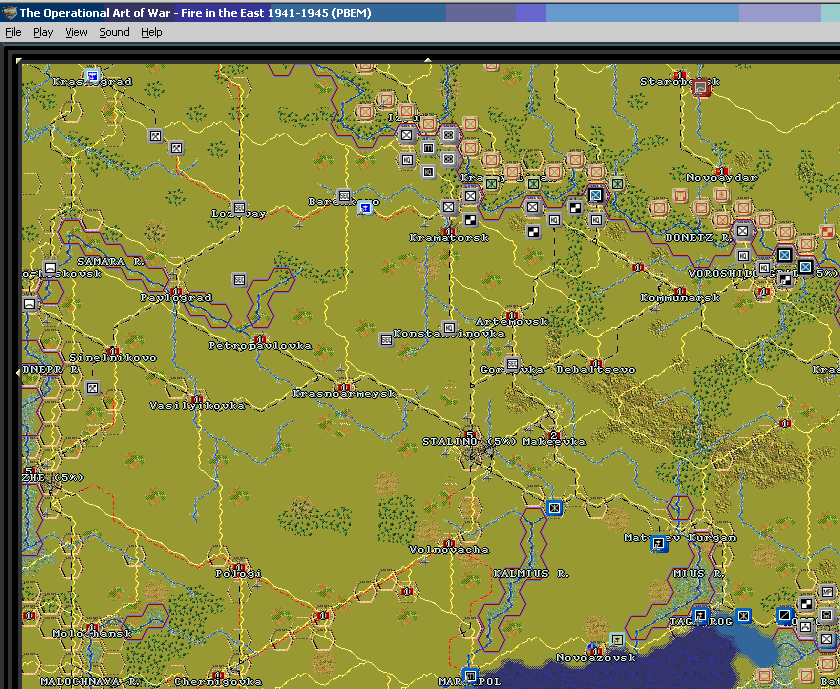Select the checkered armor unit beside the MP unit
840x689 pixels.
[x=806, y=604]
